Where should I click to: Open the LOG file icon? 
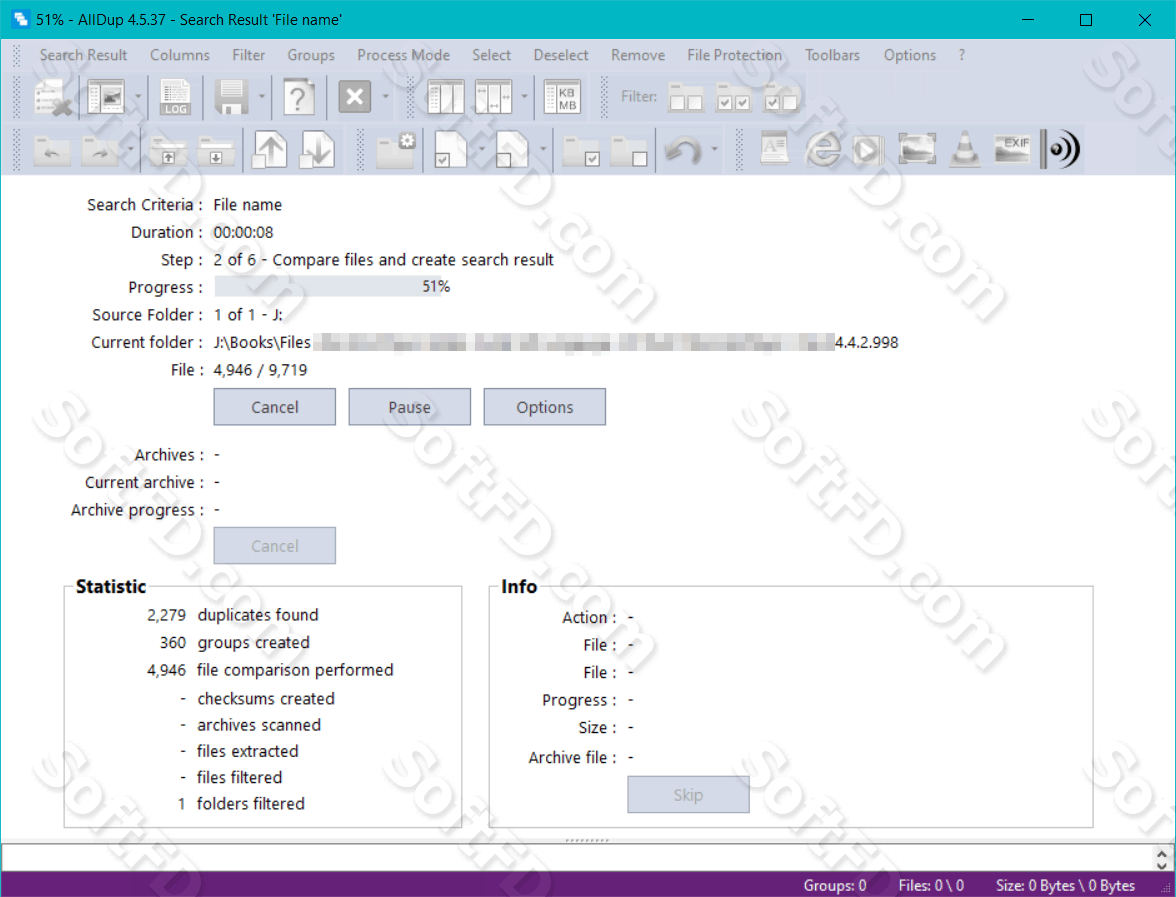click(176, 98)
